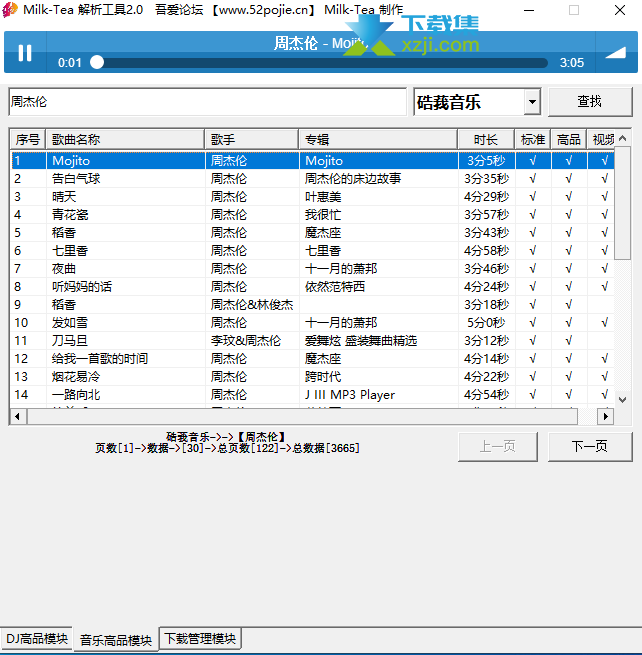642x655 pixels.
Task: Click the elapsed time 0:01 label
Action: 70,63
